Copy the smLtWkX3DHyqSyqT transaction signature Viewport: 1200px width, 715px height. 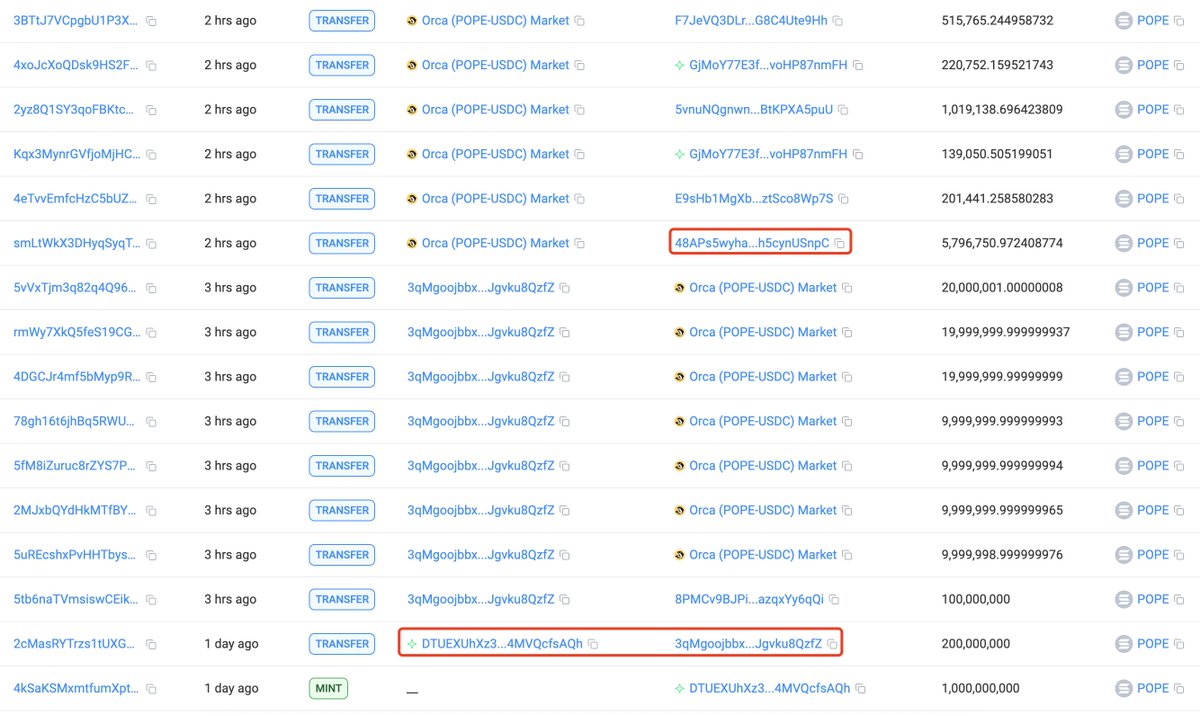tap(151, 243)
